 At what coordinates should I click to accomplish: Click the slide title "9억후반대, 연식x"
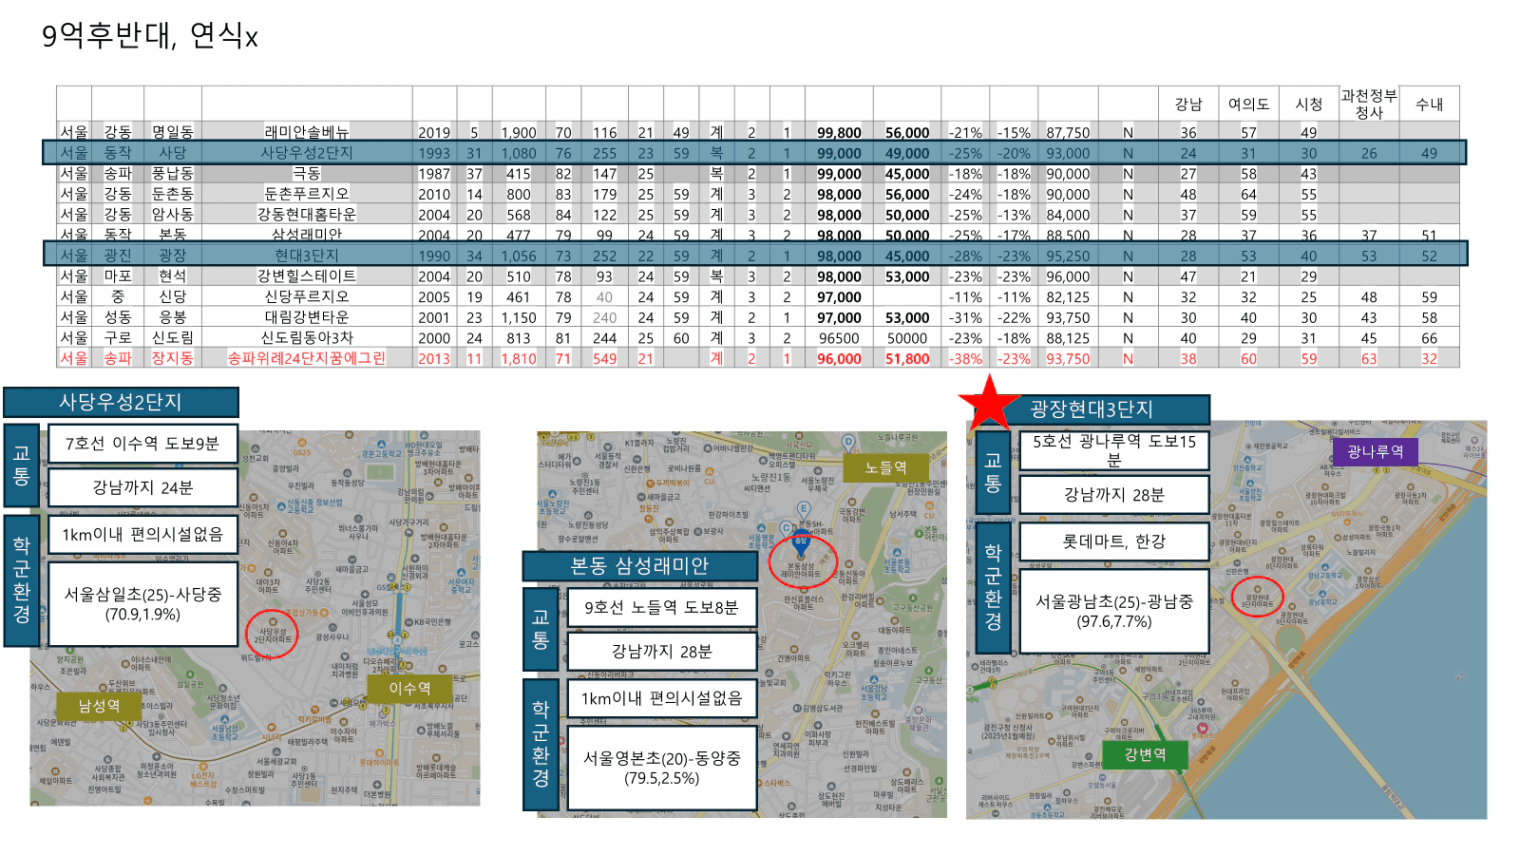click(150, 36)
